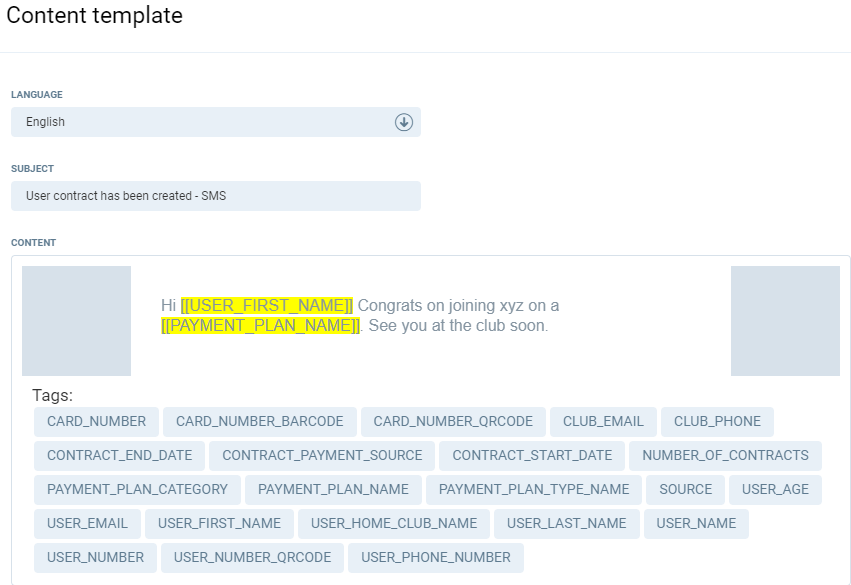Viewport: 851px width, 585px height.
Task: Insert the CARD_NUMBER_BARCODE tag
Action: tap(259, 422)
